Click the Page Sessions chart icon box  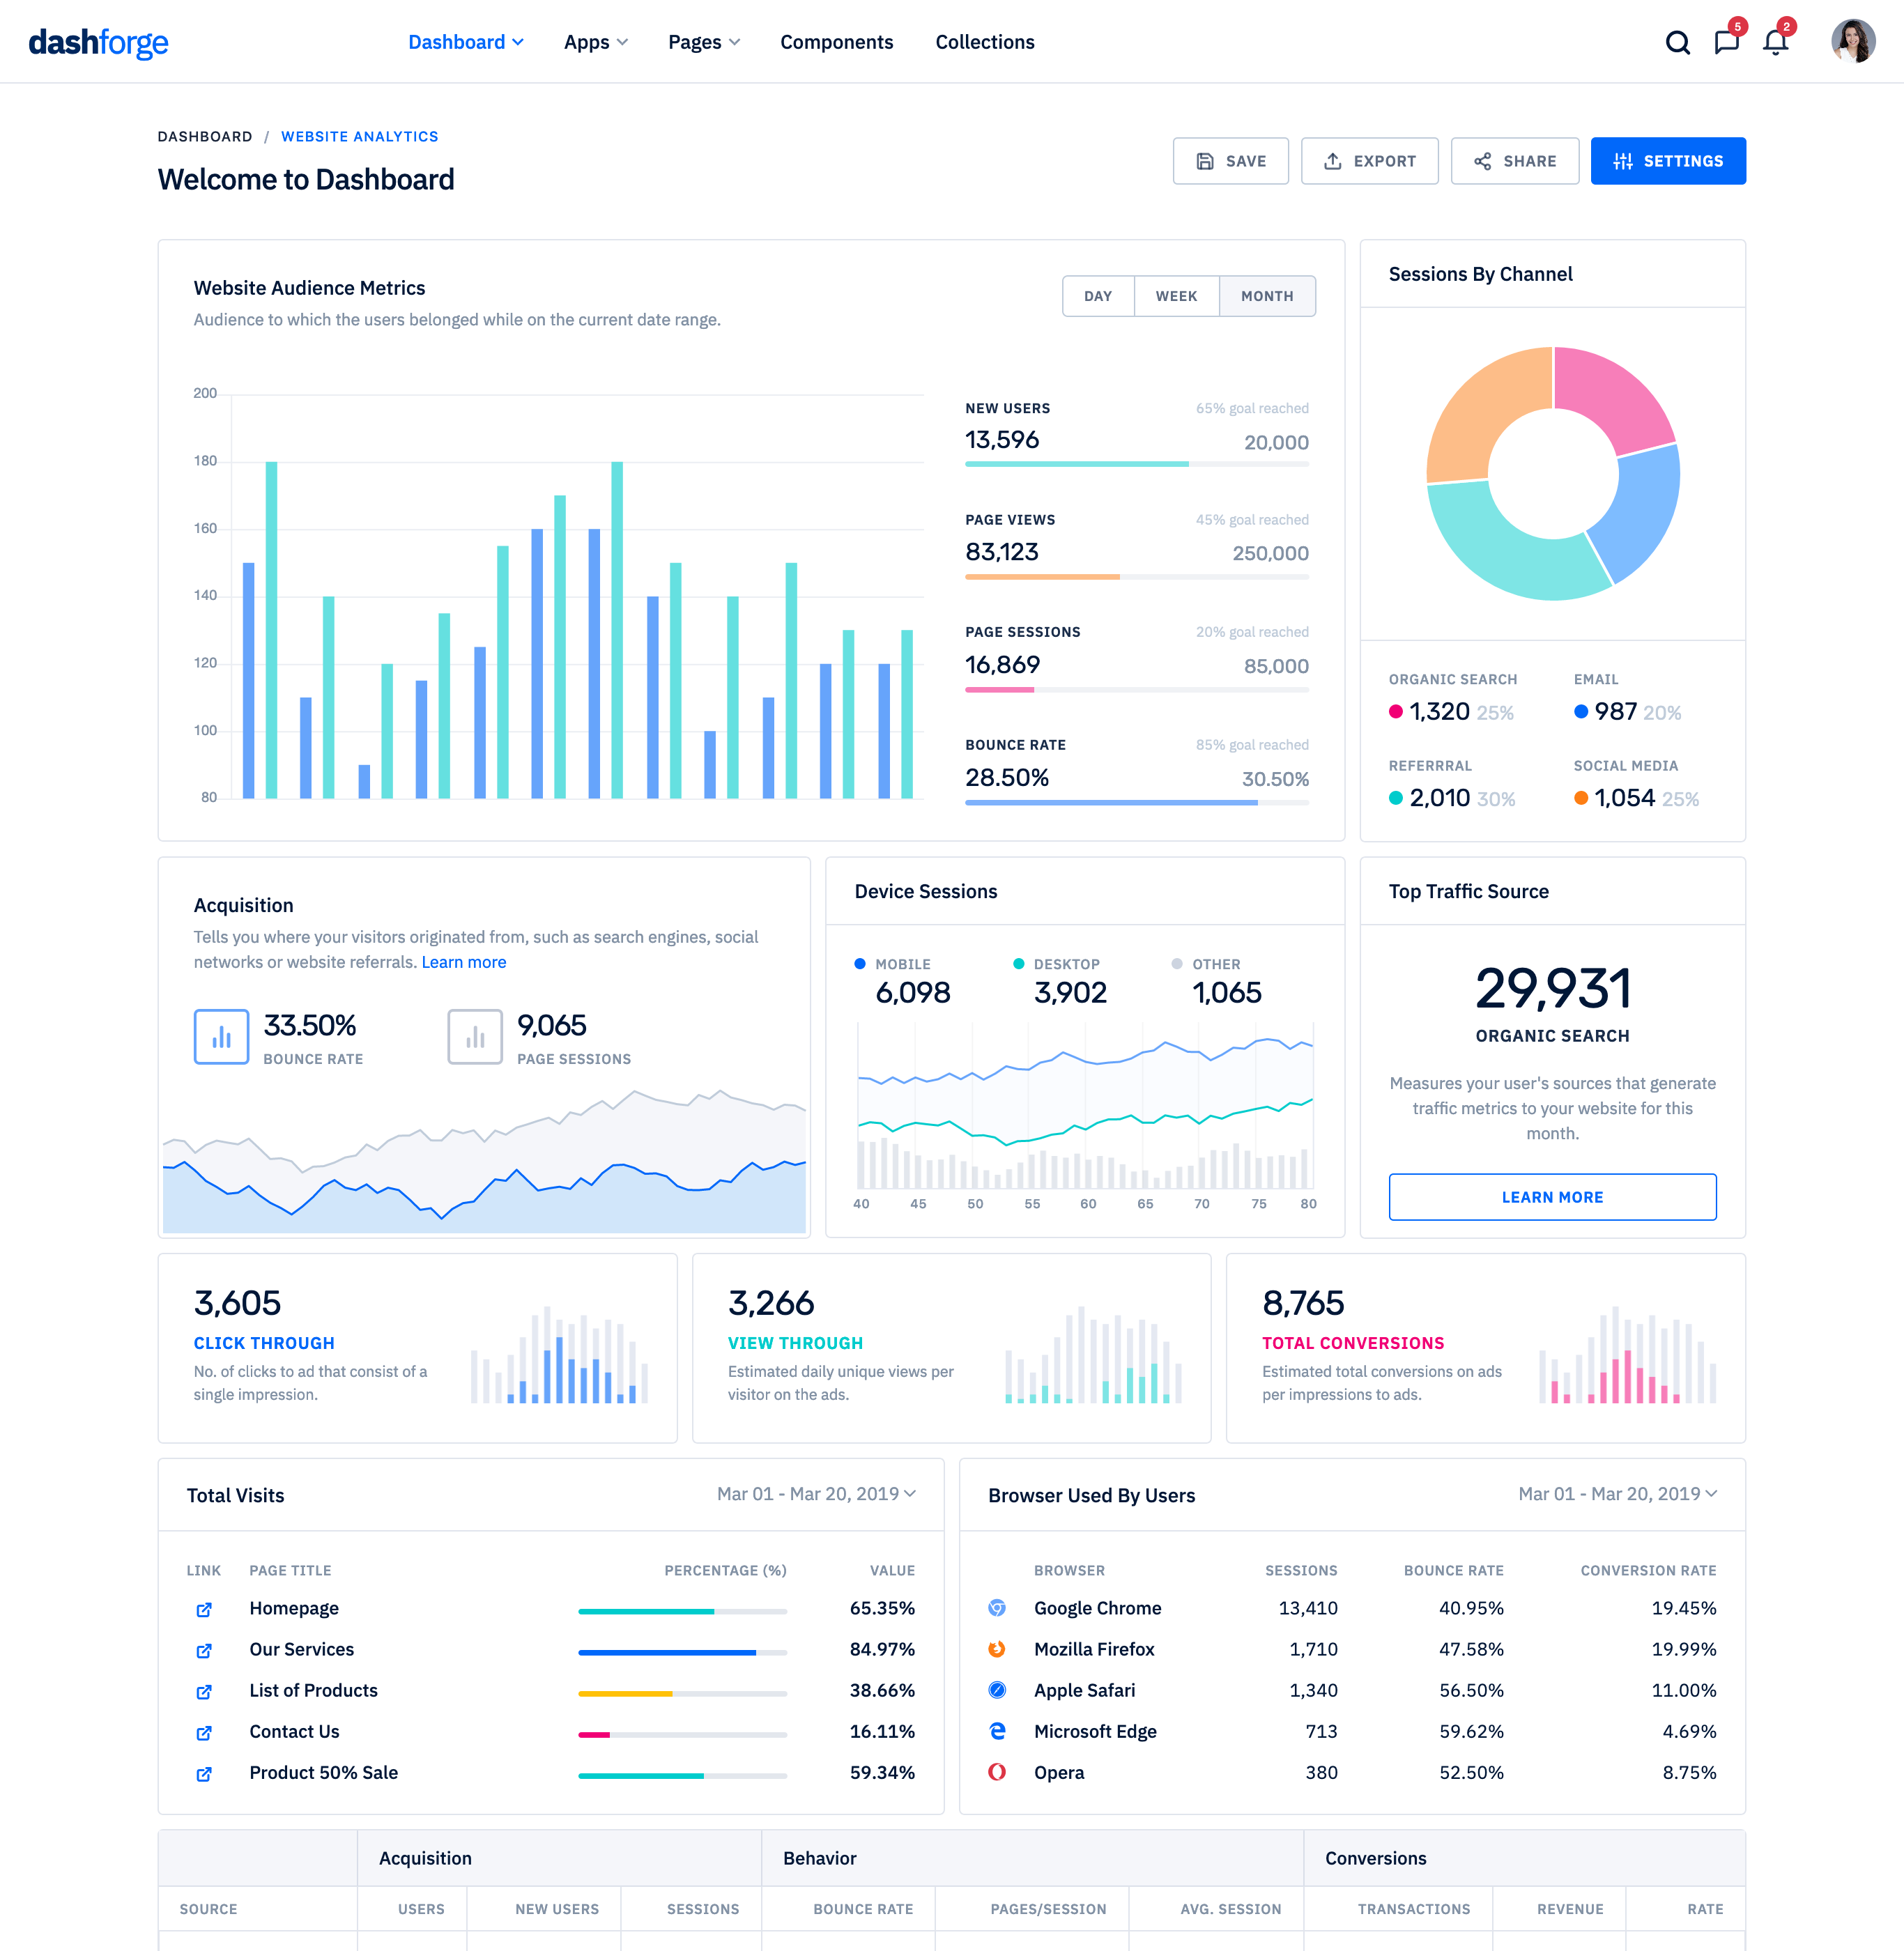click(474, 1037)
